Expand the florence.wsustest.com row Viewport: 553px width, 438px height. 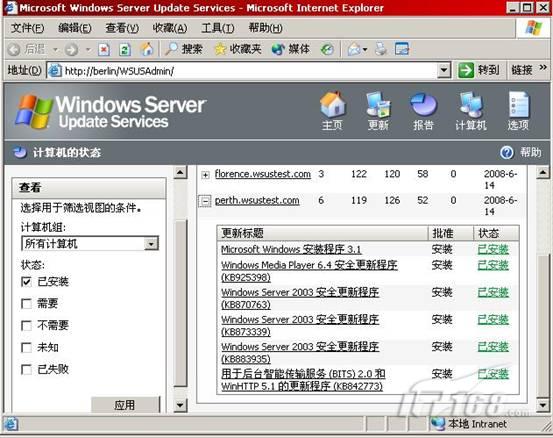click(x=205, y=175)
